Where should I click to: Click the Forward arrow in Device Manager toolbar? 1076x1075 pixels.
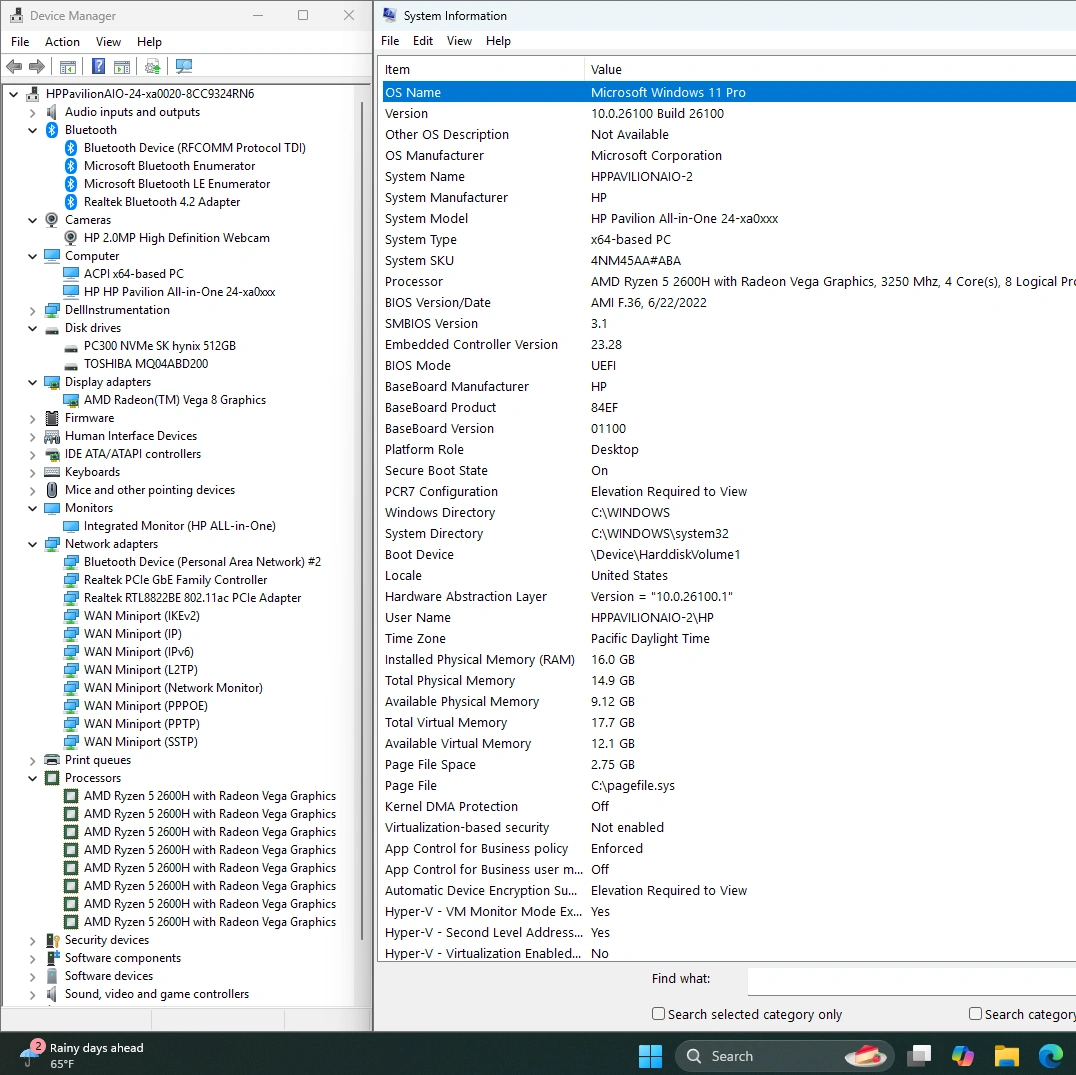[37, 67]
